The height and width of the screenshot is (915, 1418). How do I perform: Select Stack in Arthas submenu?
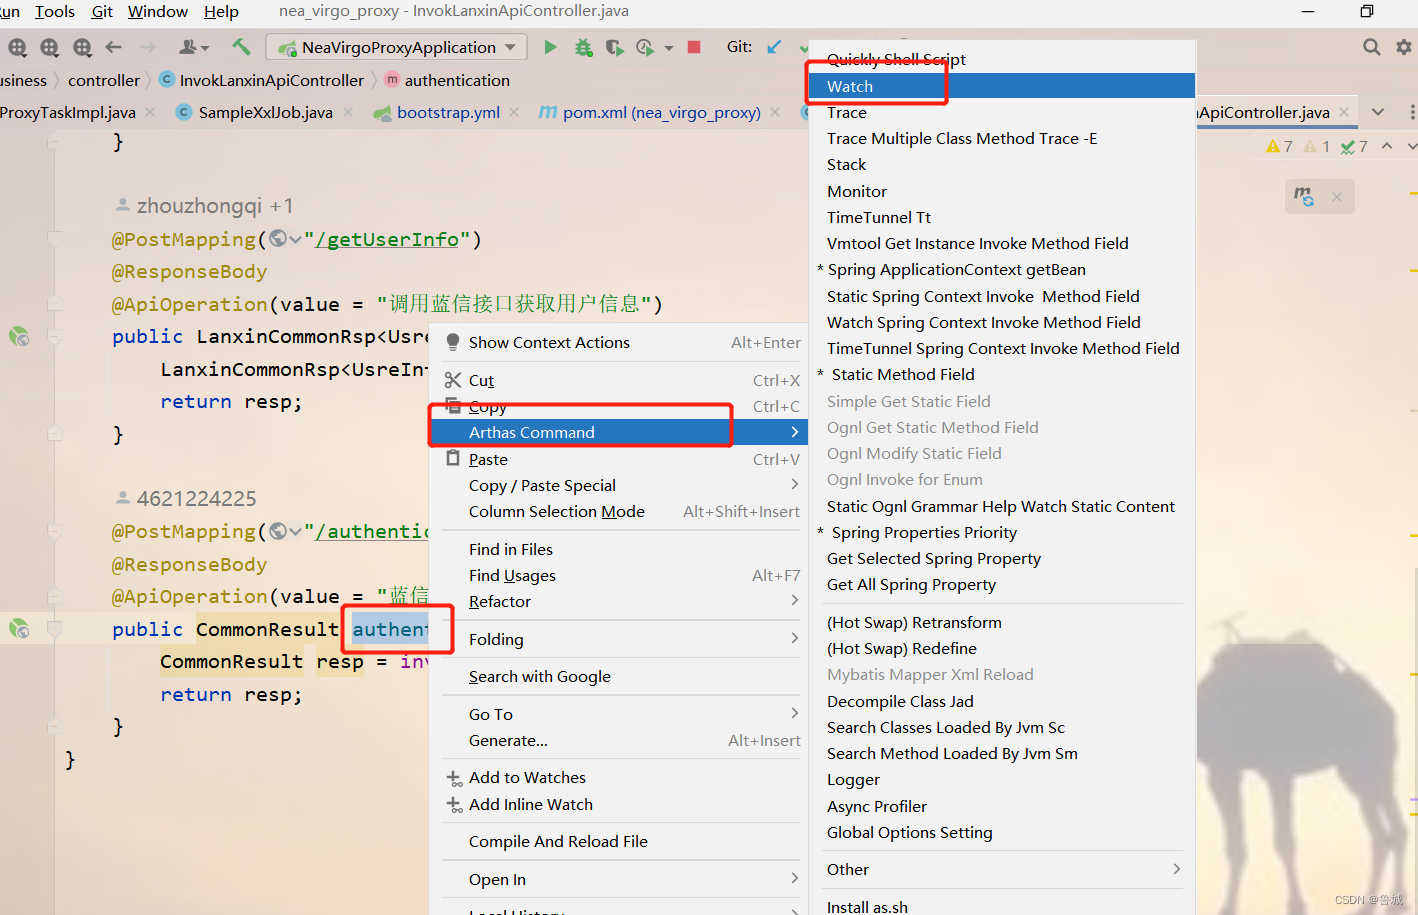pyautogui.click(x=1002, y=164)
